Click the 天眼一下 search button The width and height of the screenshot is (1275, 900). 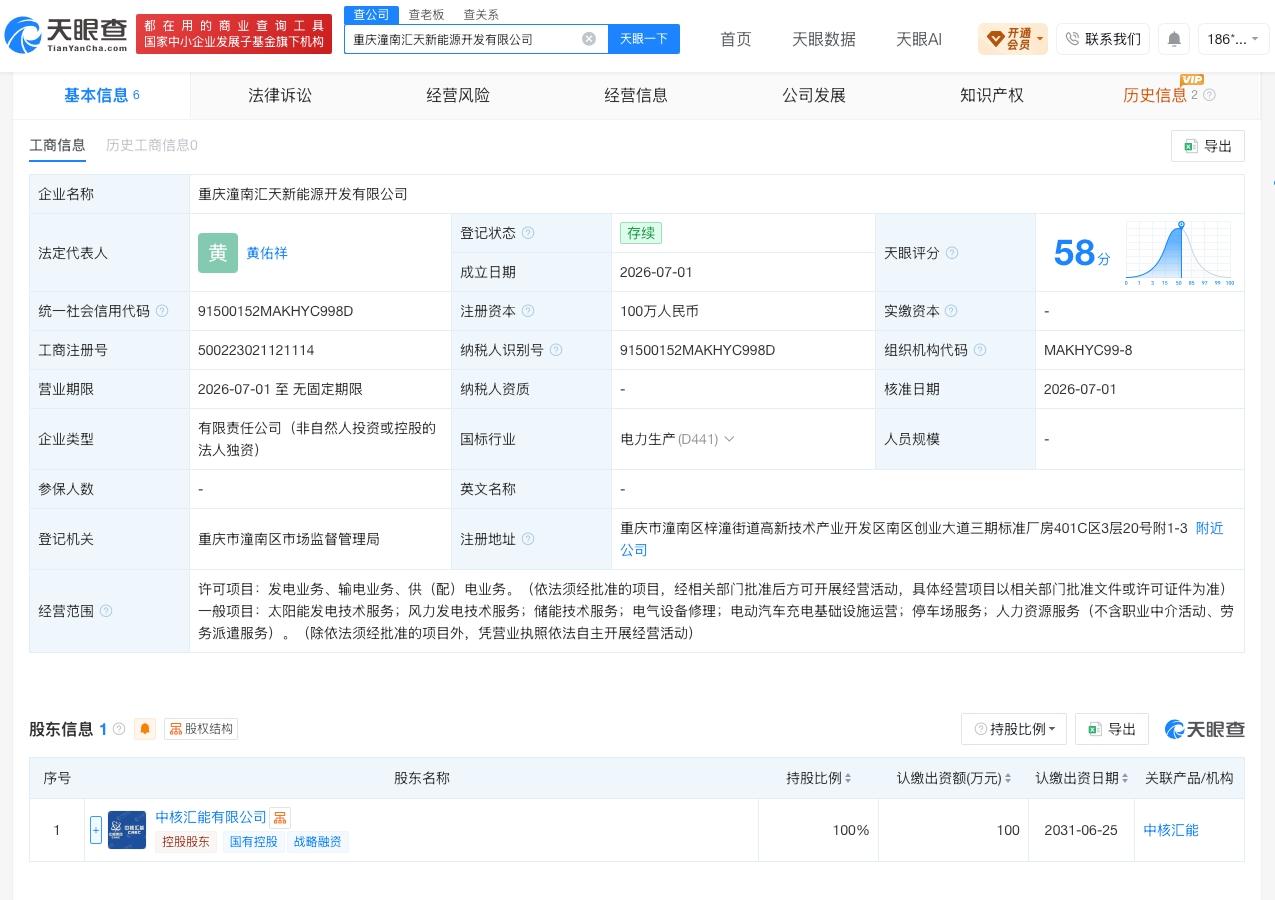click(x=644, y=39)
